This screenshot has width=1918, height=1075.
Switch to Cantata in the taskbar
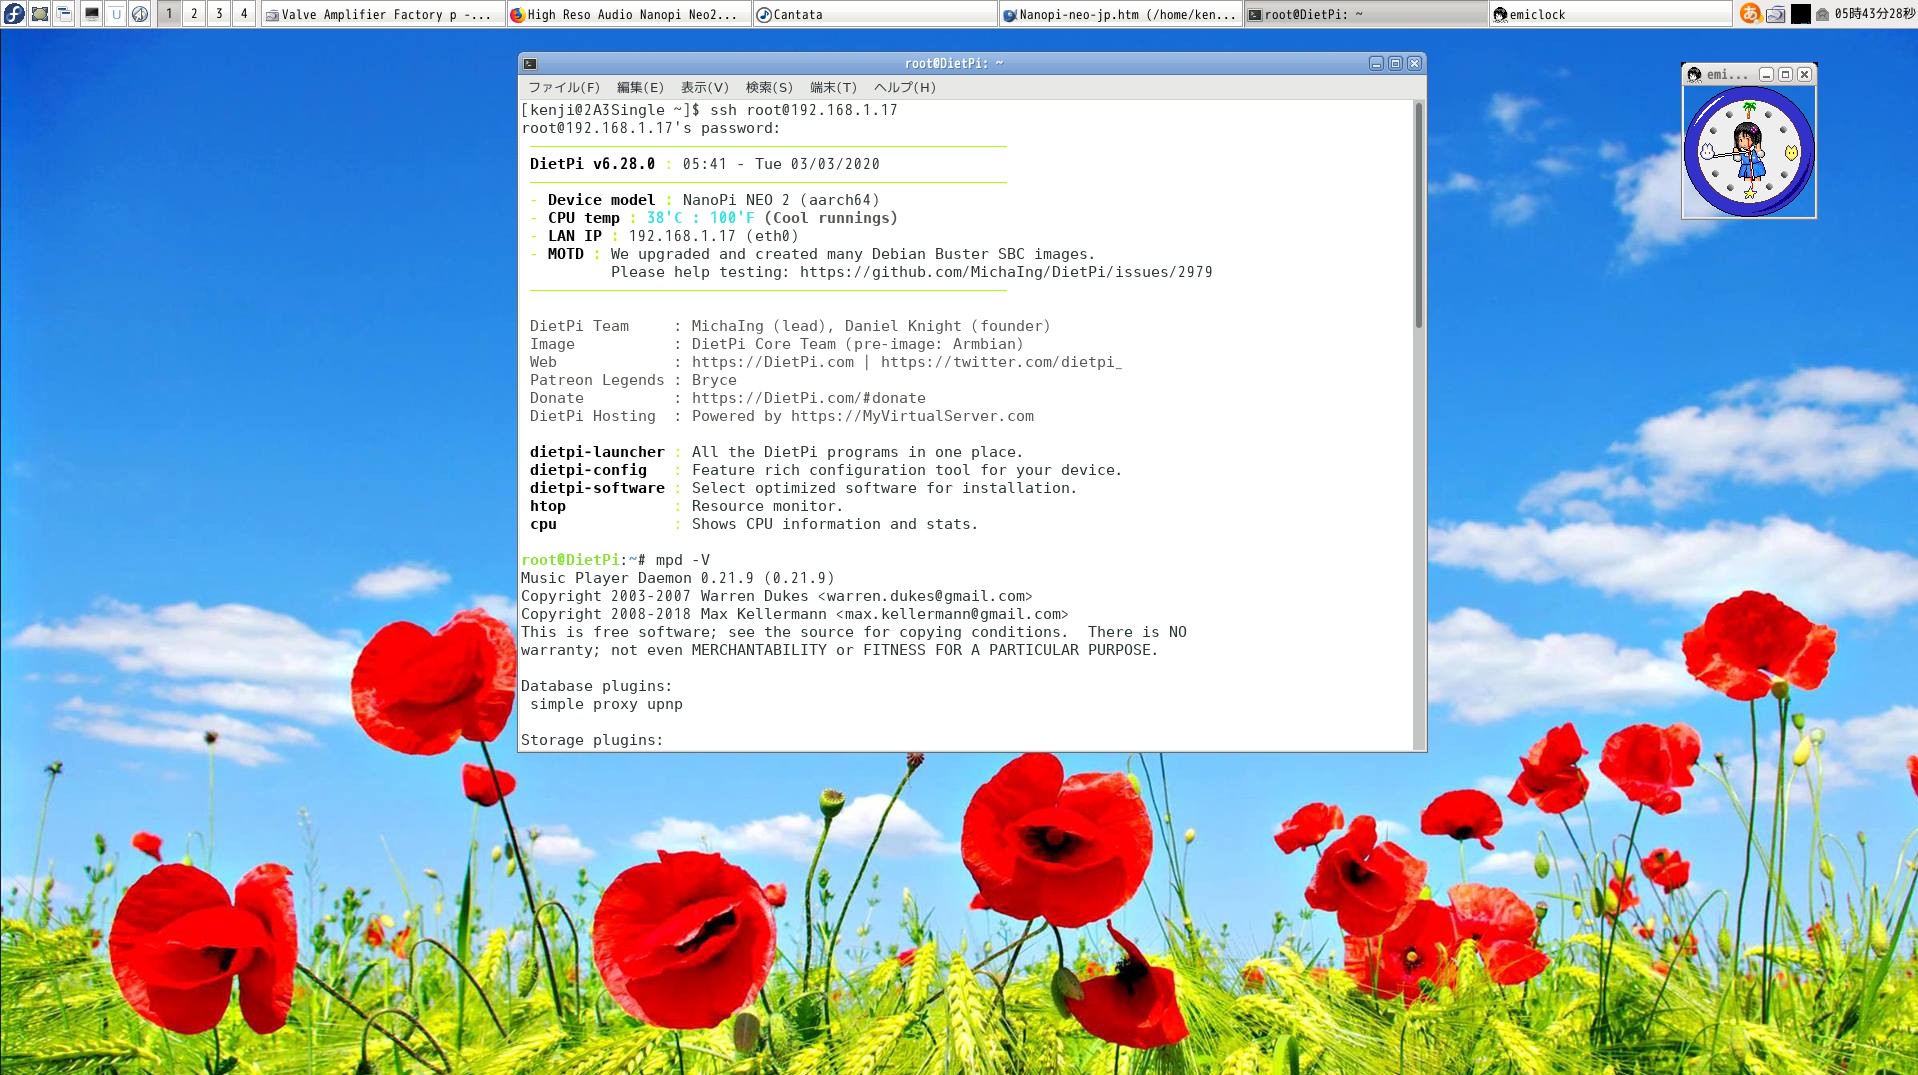(875, 14)
